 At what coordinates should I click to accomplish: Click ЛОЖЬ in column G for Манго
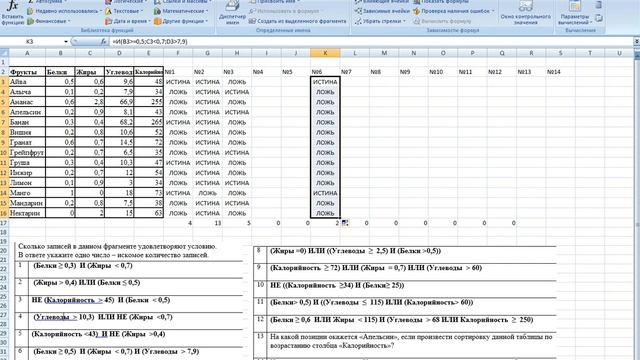click(x=207, y=193)
